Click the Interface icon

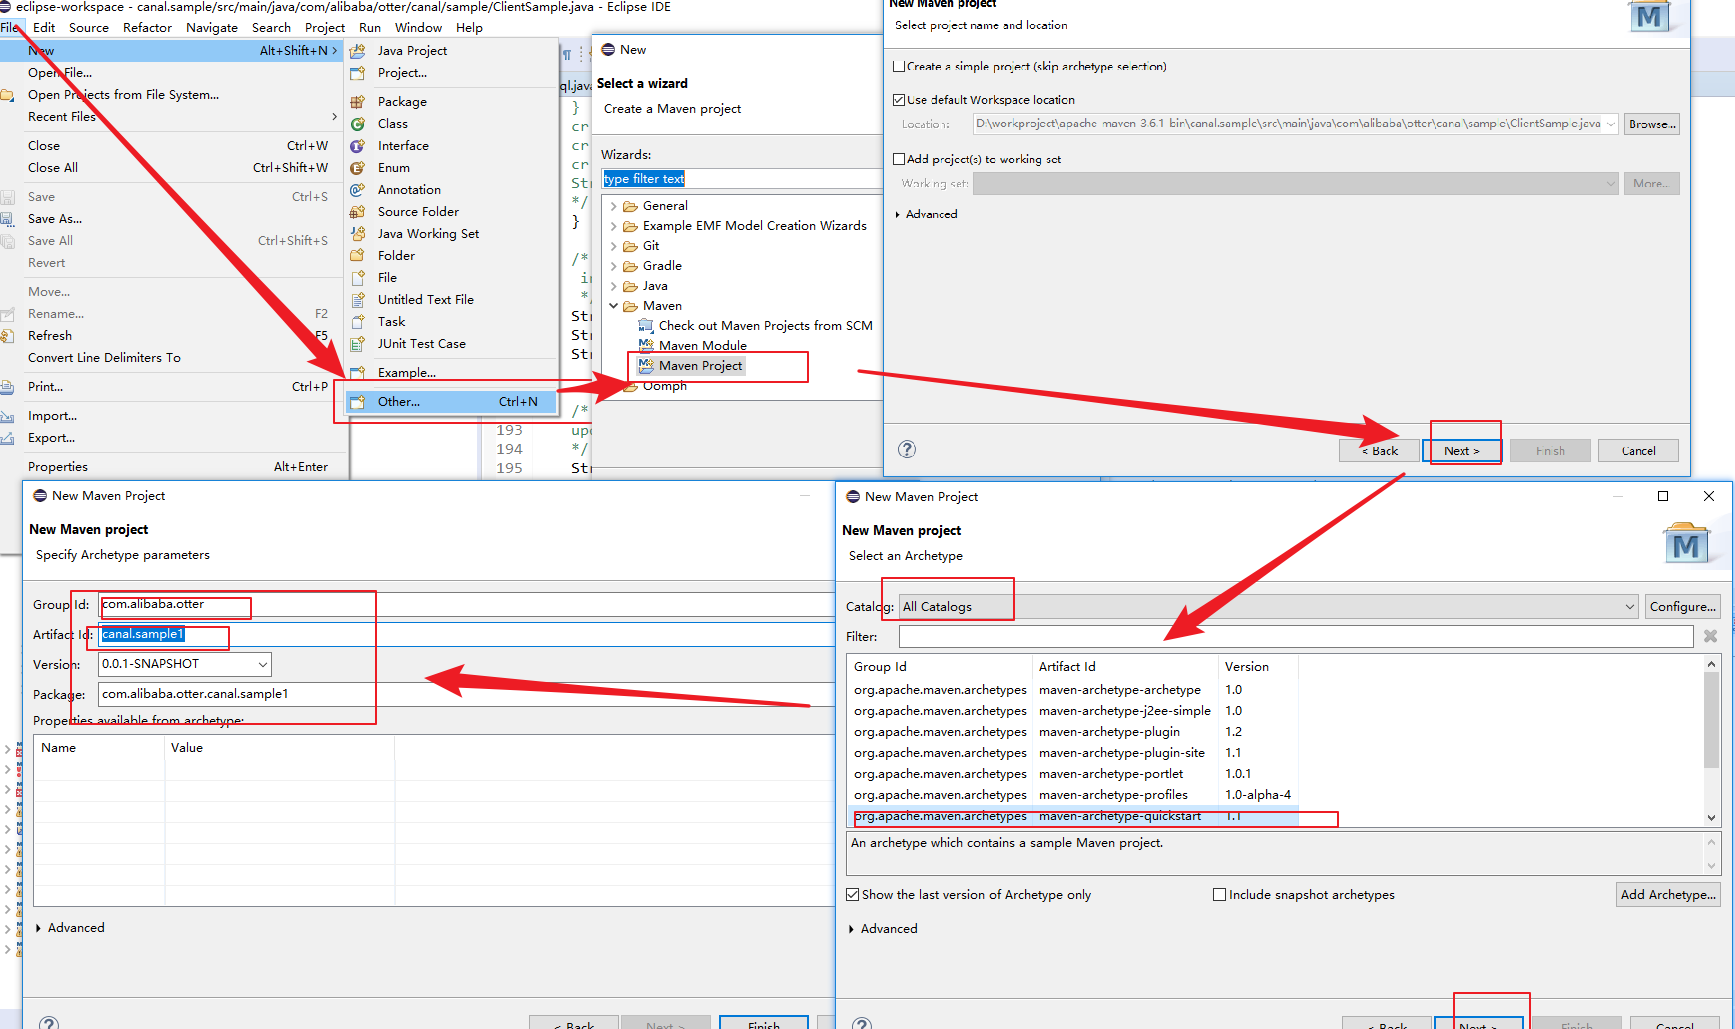[358, 145]
